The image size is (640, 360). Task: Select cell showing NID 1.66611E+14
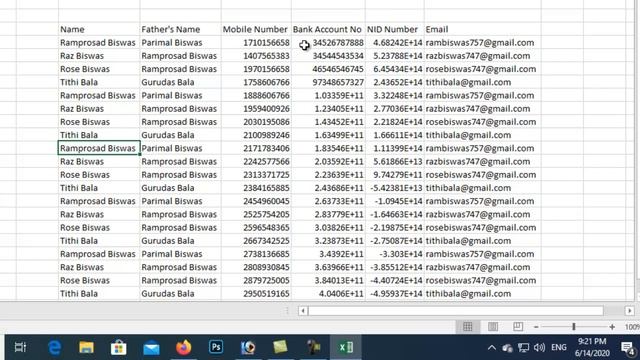tap(395, 135)
